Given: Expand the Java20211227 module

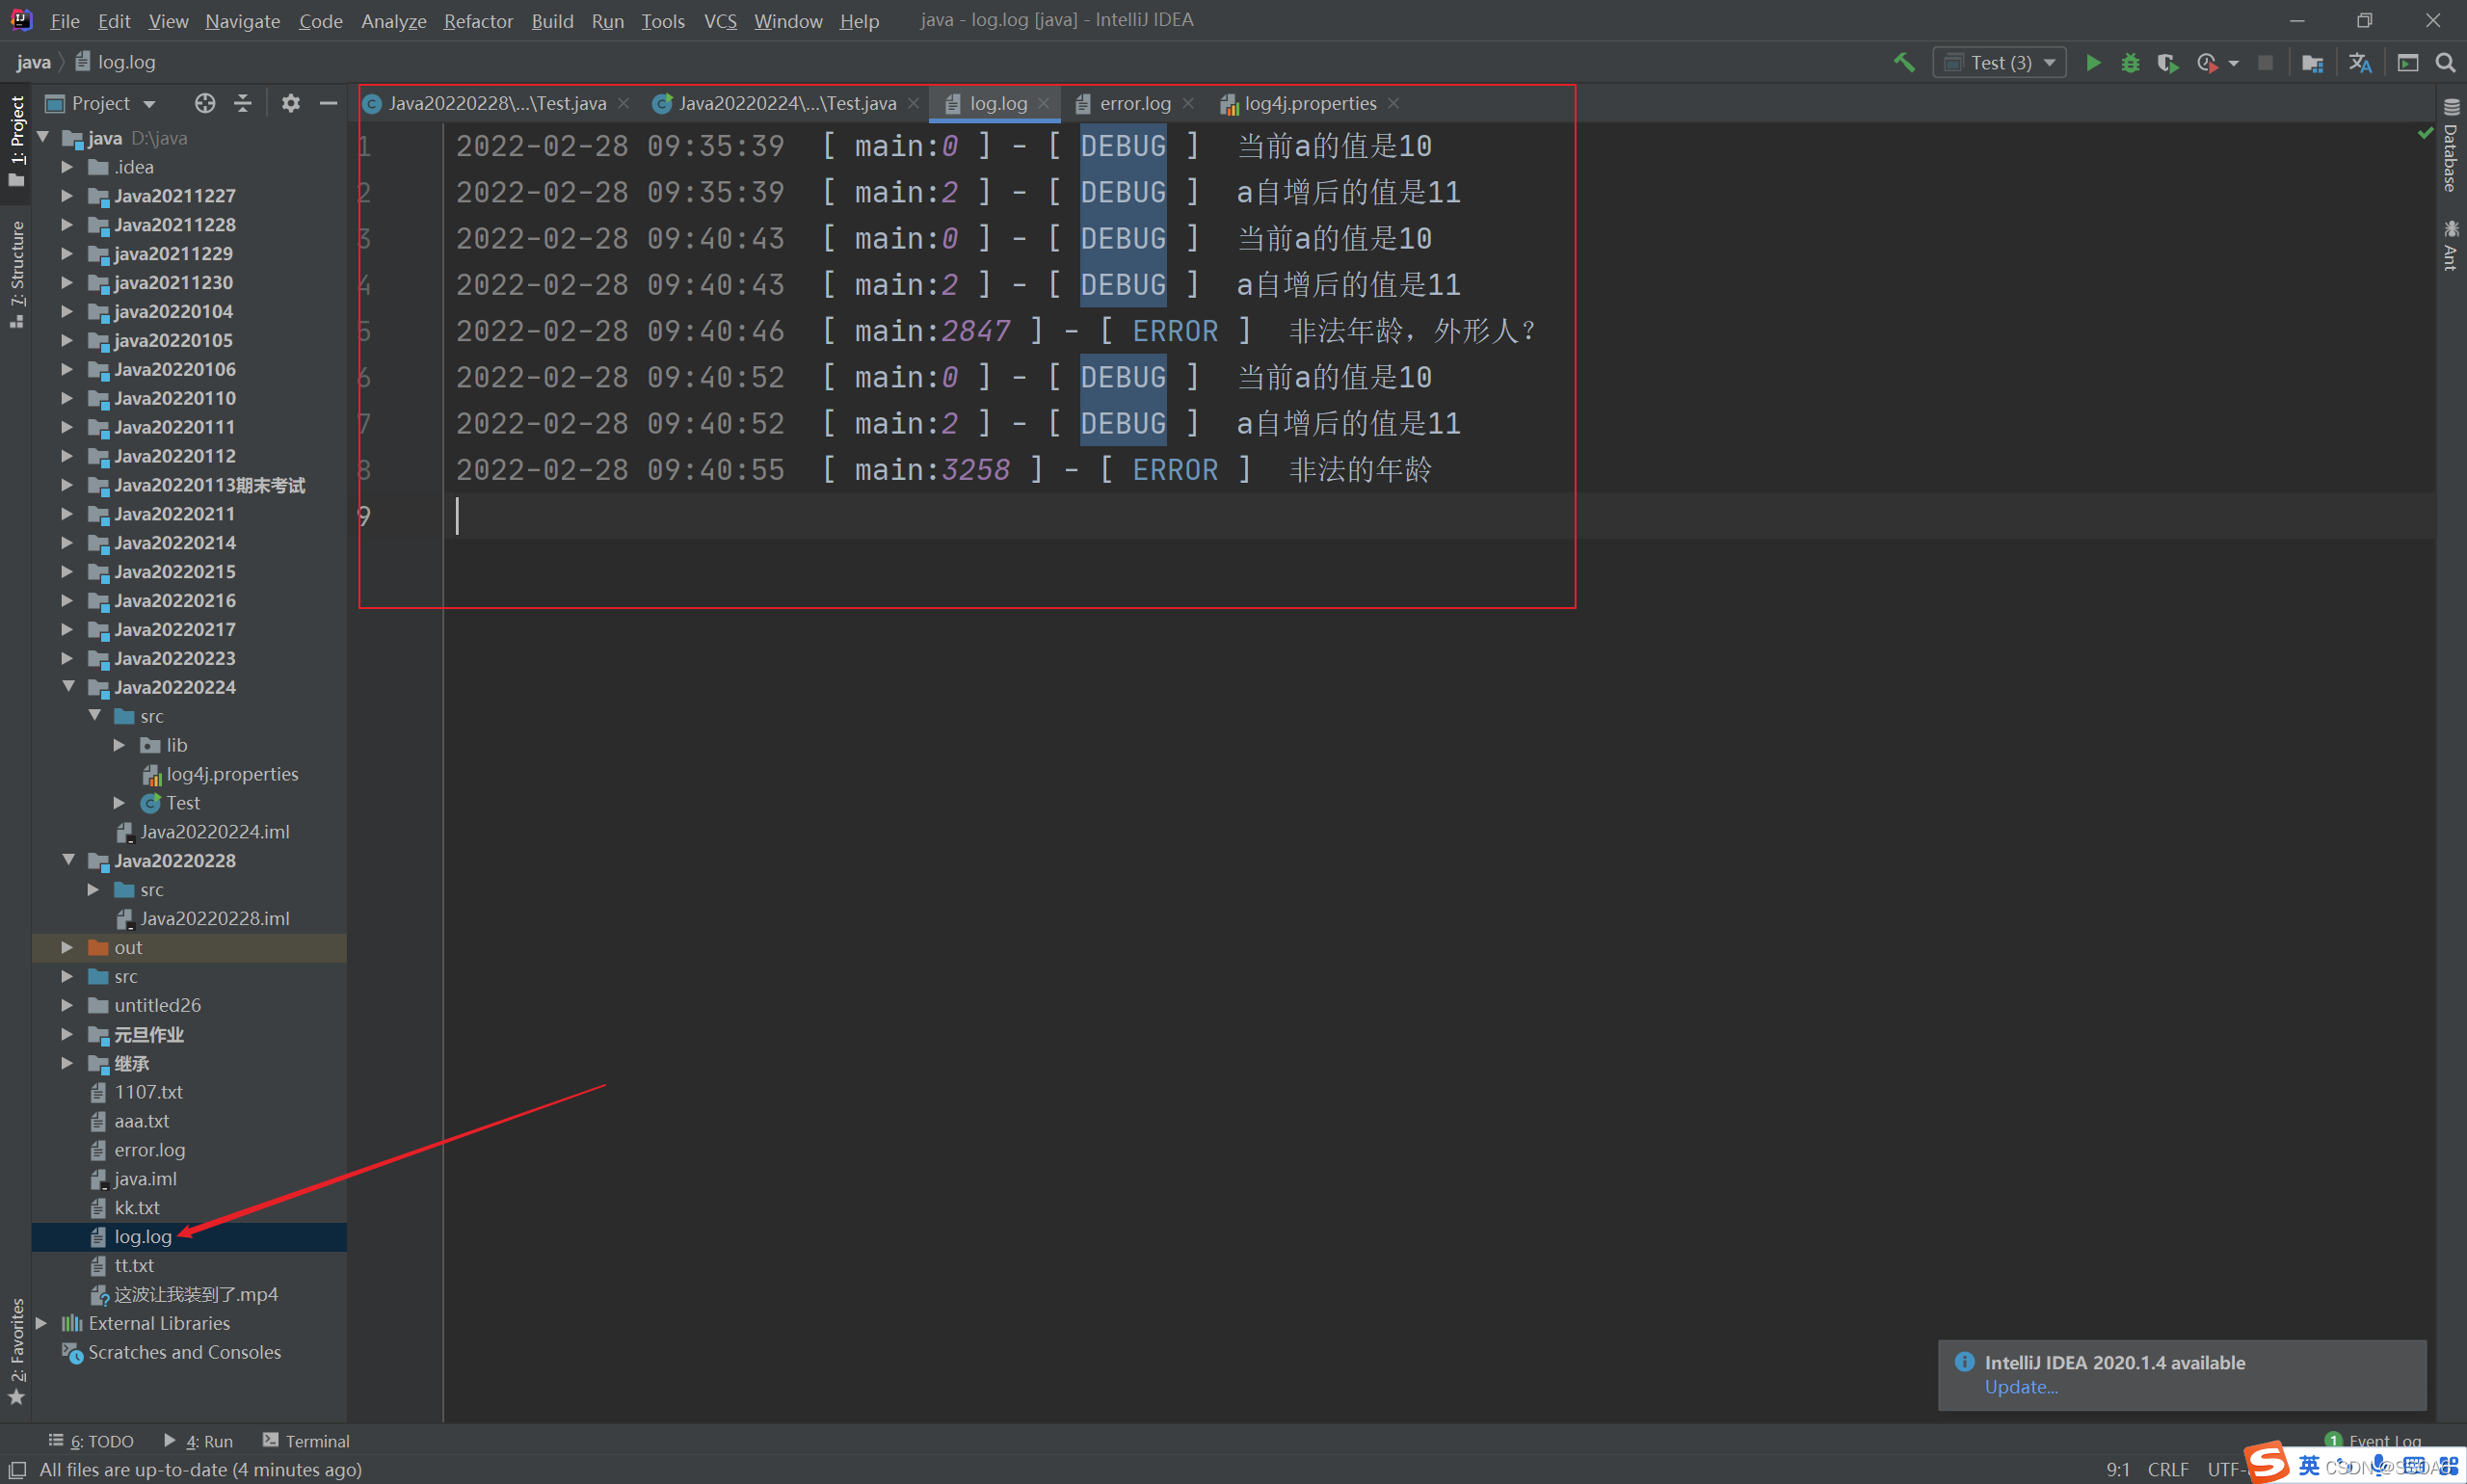Looking at the screenshot, I should tap(67, 196).
